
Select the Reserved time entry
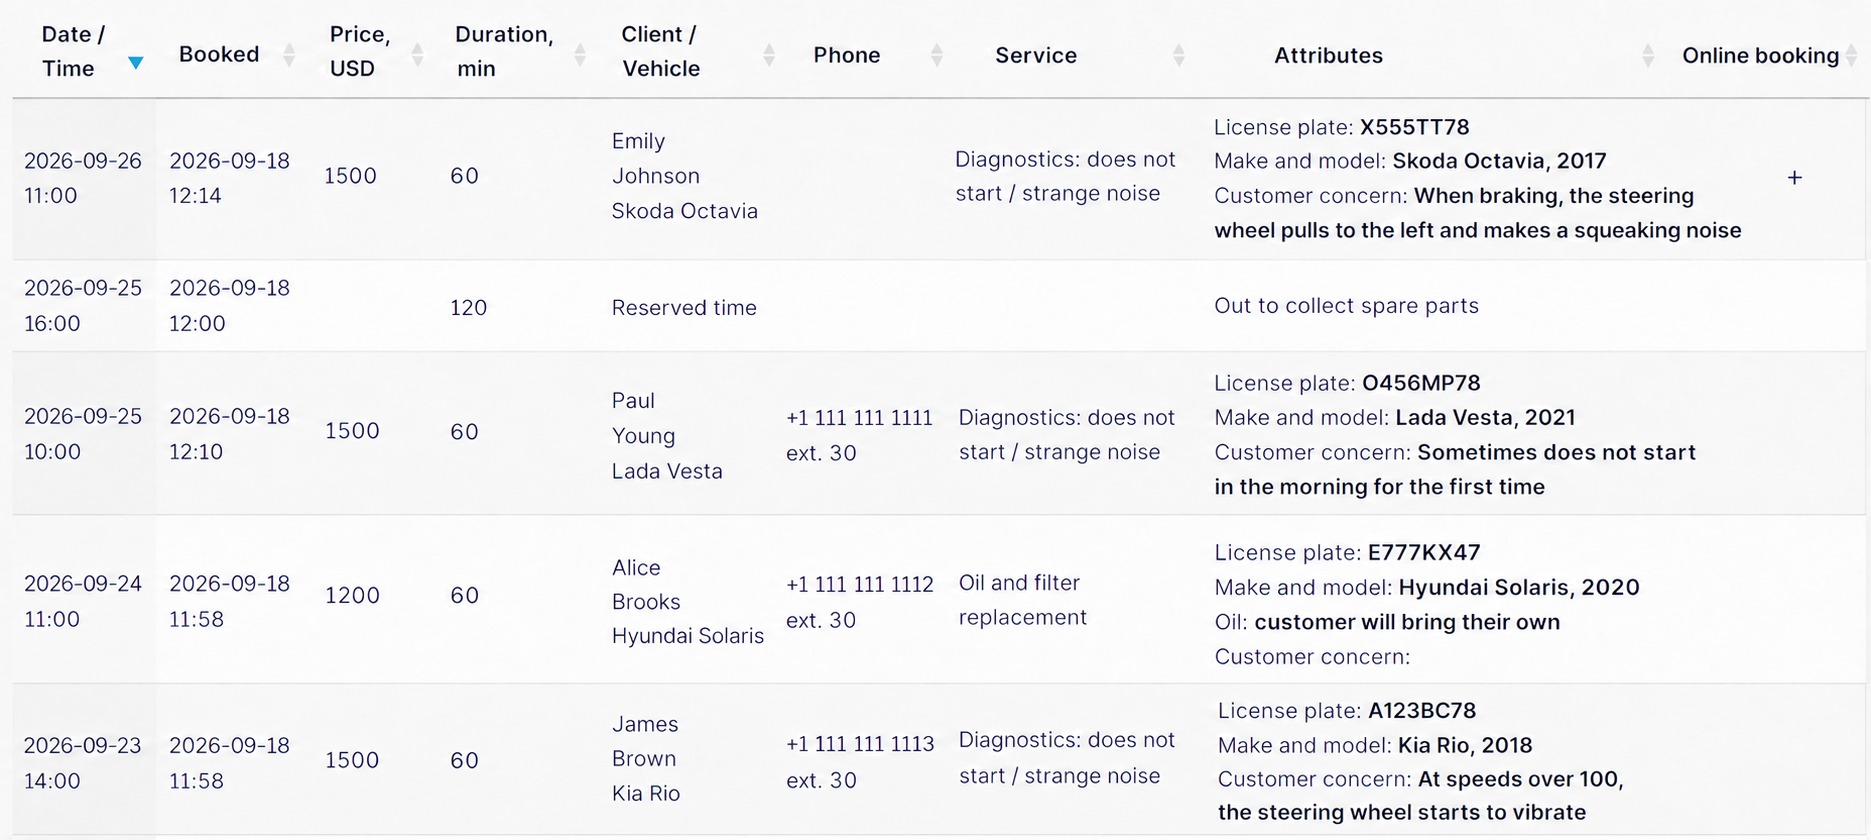[684, 307]
